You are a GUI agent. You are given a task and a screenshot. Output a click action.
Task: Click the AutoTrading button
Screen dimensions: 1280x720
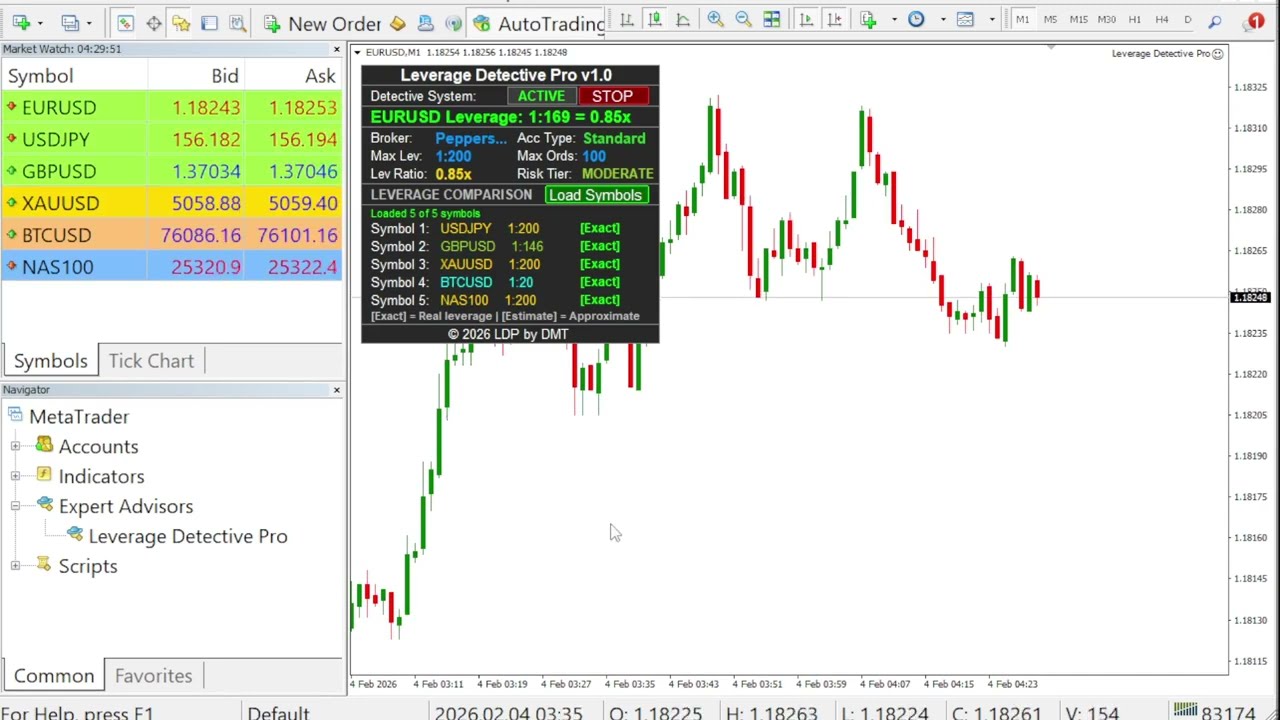point(539,23)
